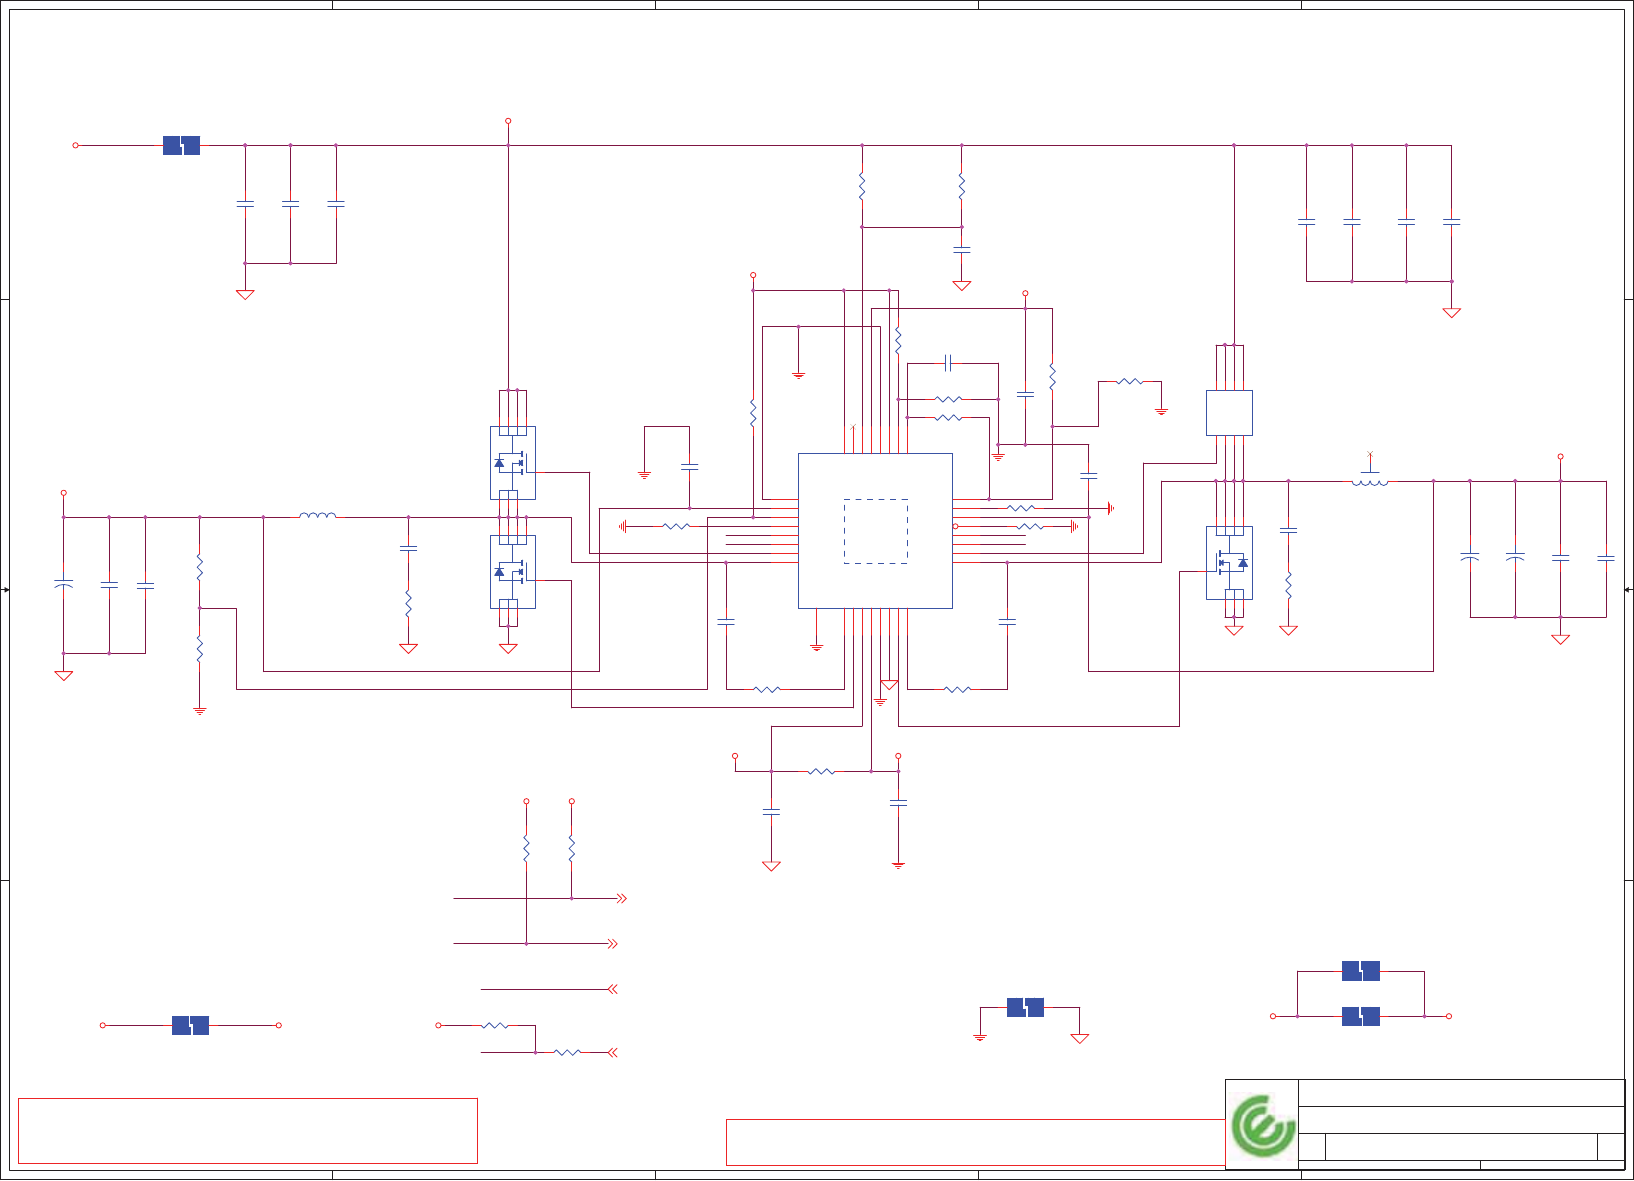Image resolution: width=1634 pixels, height=1181 pixels.
Task: Select resistor going to ground right of feedback network
Action: (1128, 381)
